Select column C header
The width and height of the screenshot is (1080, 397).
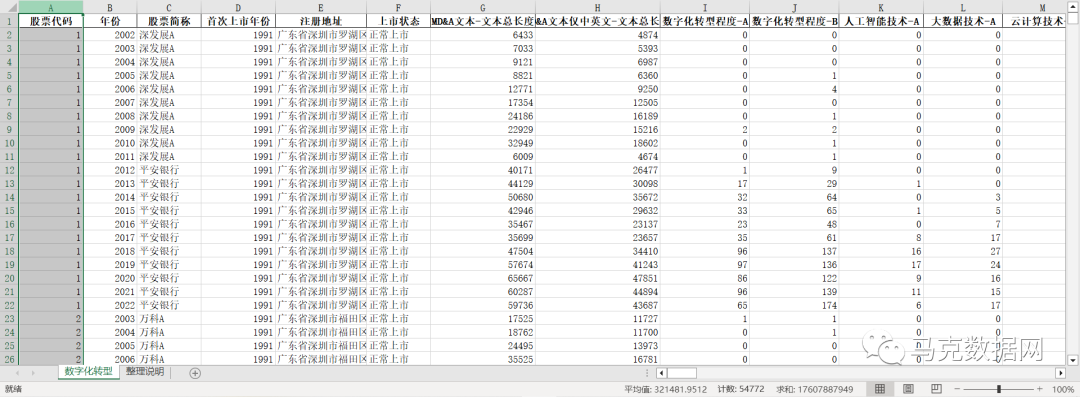click(169, 7)
